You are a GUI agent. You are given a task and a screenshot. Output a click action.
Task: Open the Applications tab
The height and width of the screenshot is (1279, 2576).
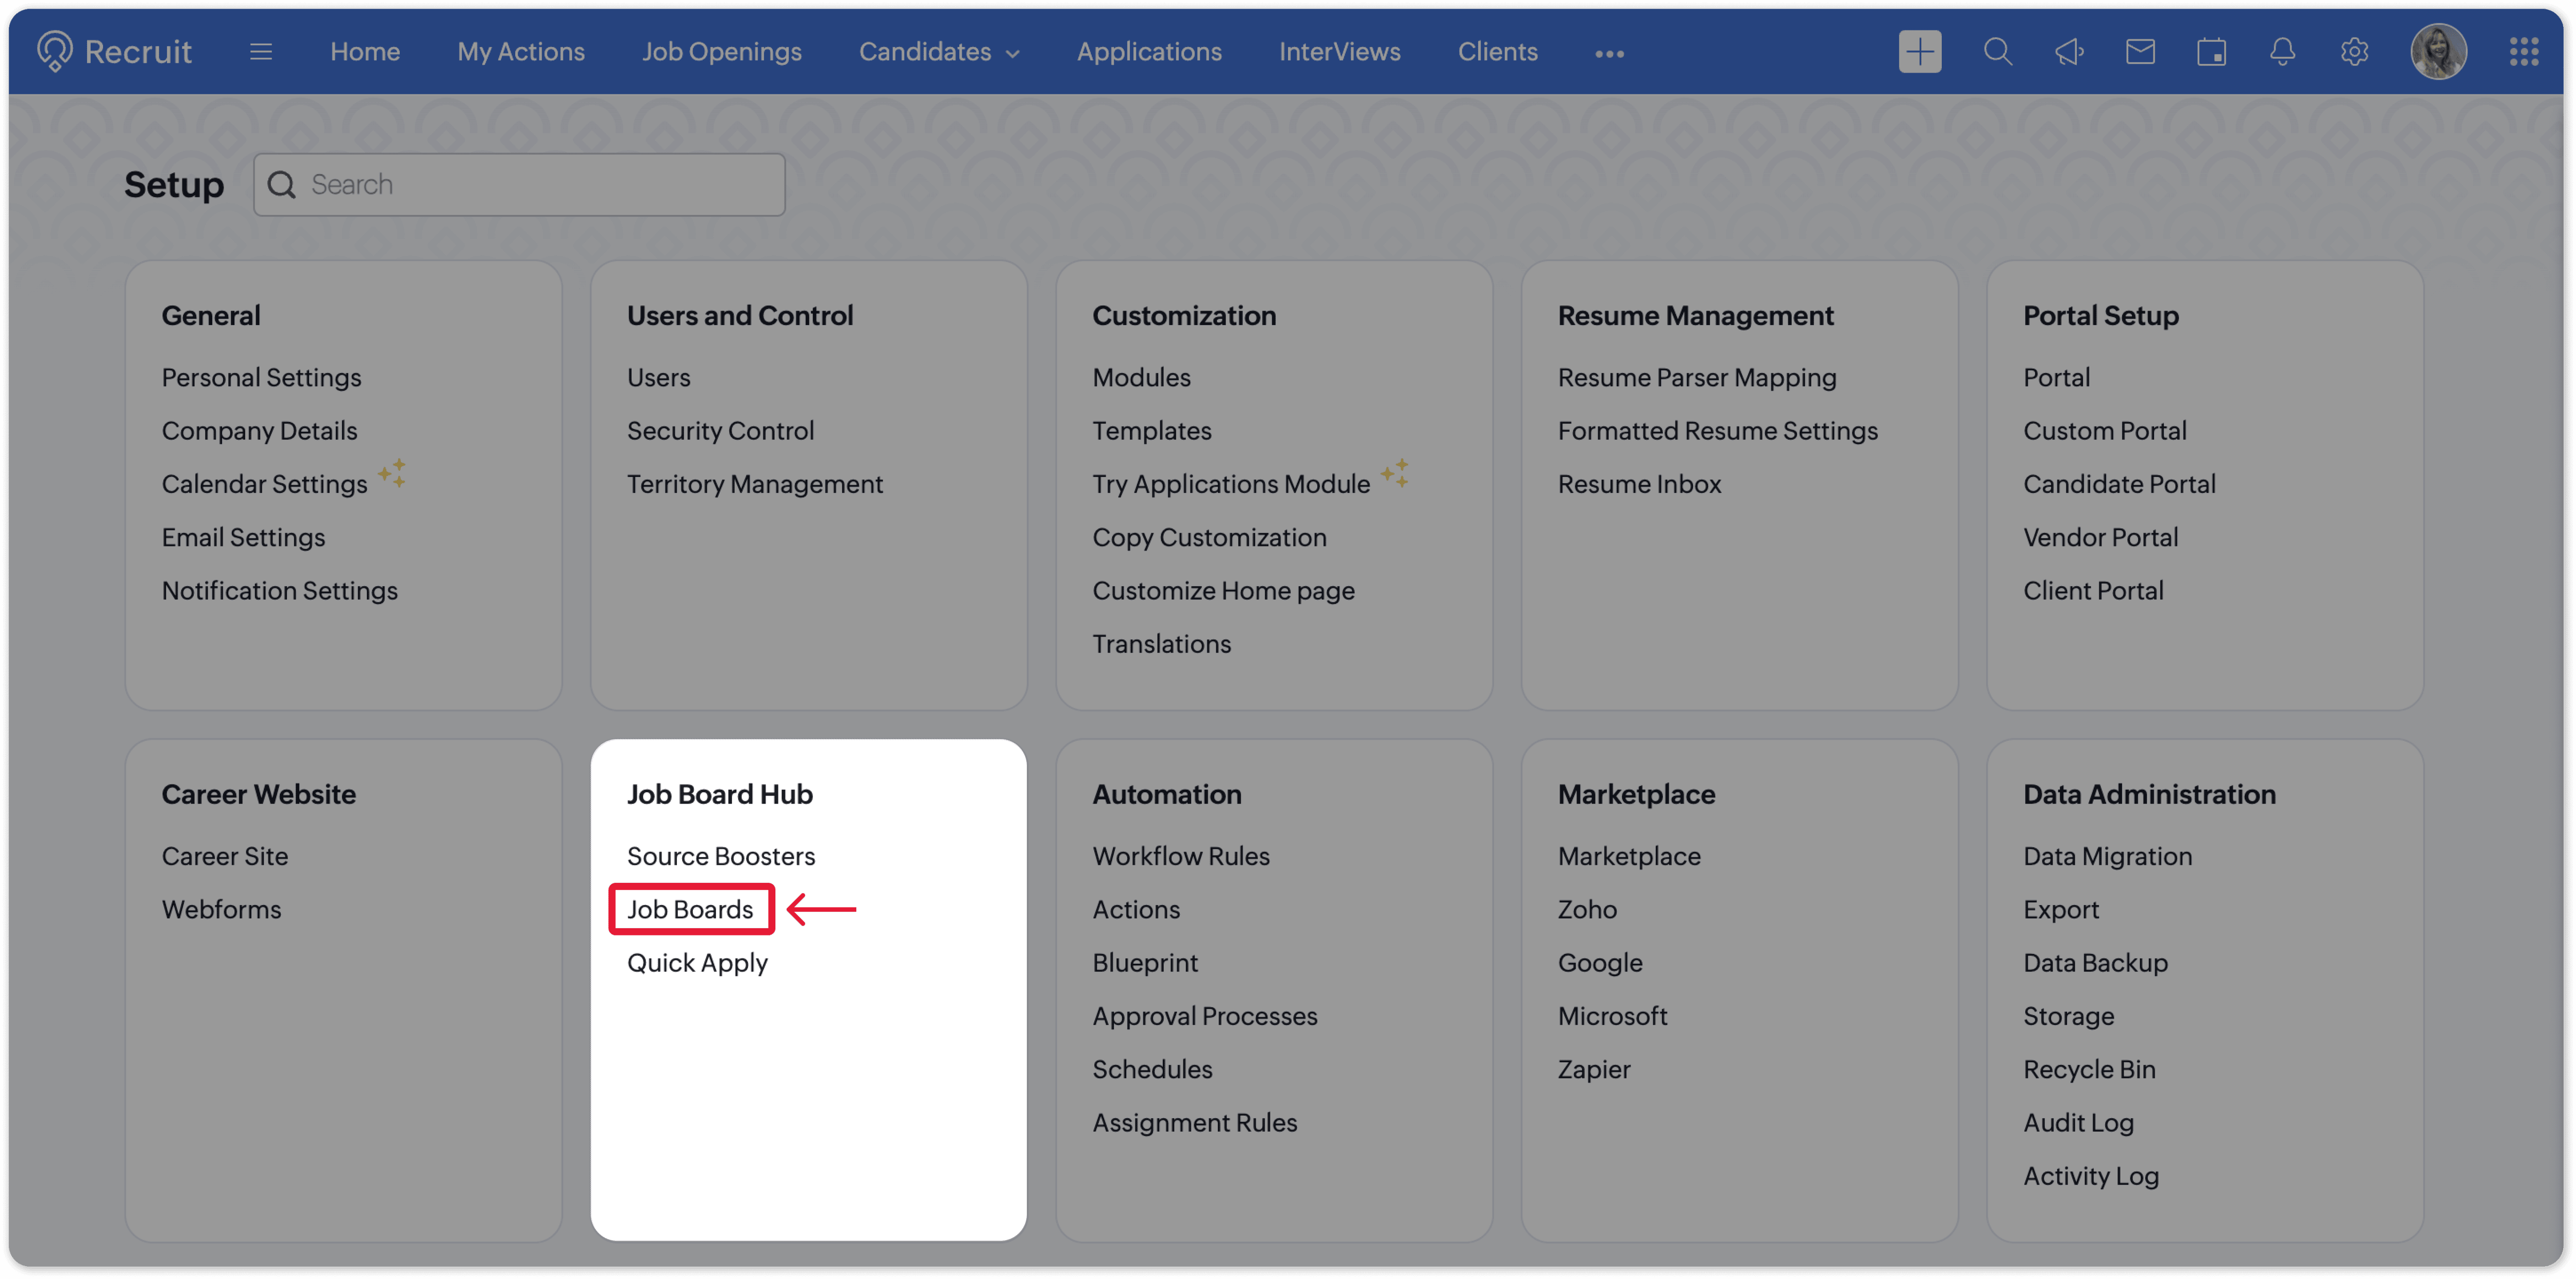click(x=1148, y=52)
